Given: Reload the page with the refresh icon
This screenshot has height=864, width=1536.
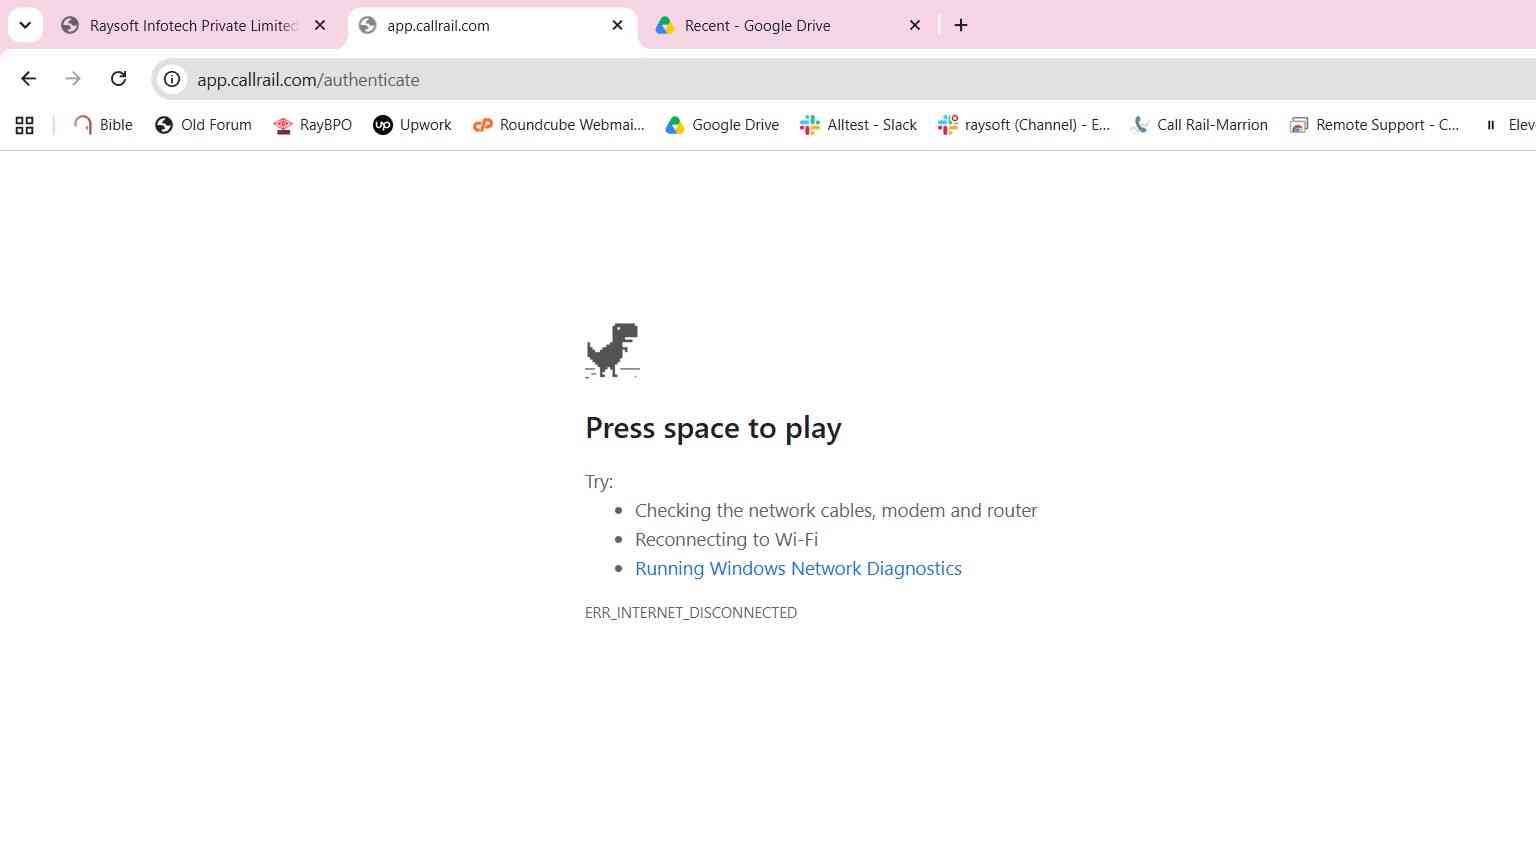Looking at the screenshot, I should point(118,79).
